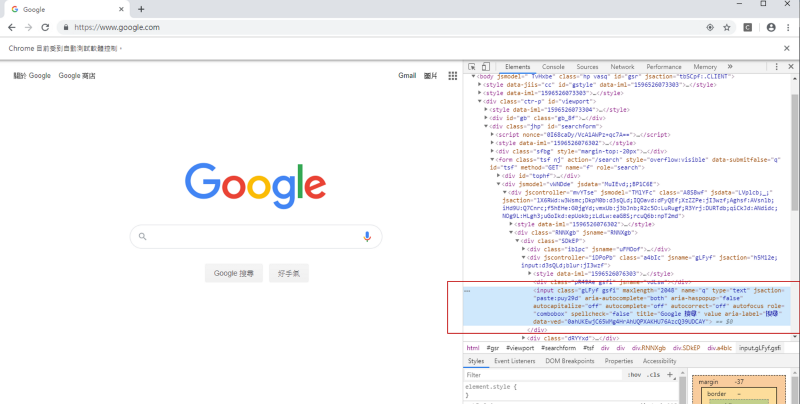Click the magnifier icon in search box
Screen dimensions: 800x404
pos(143,237)
